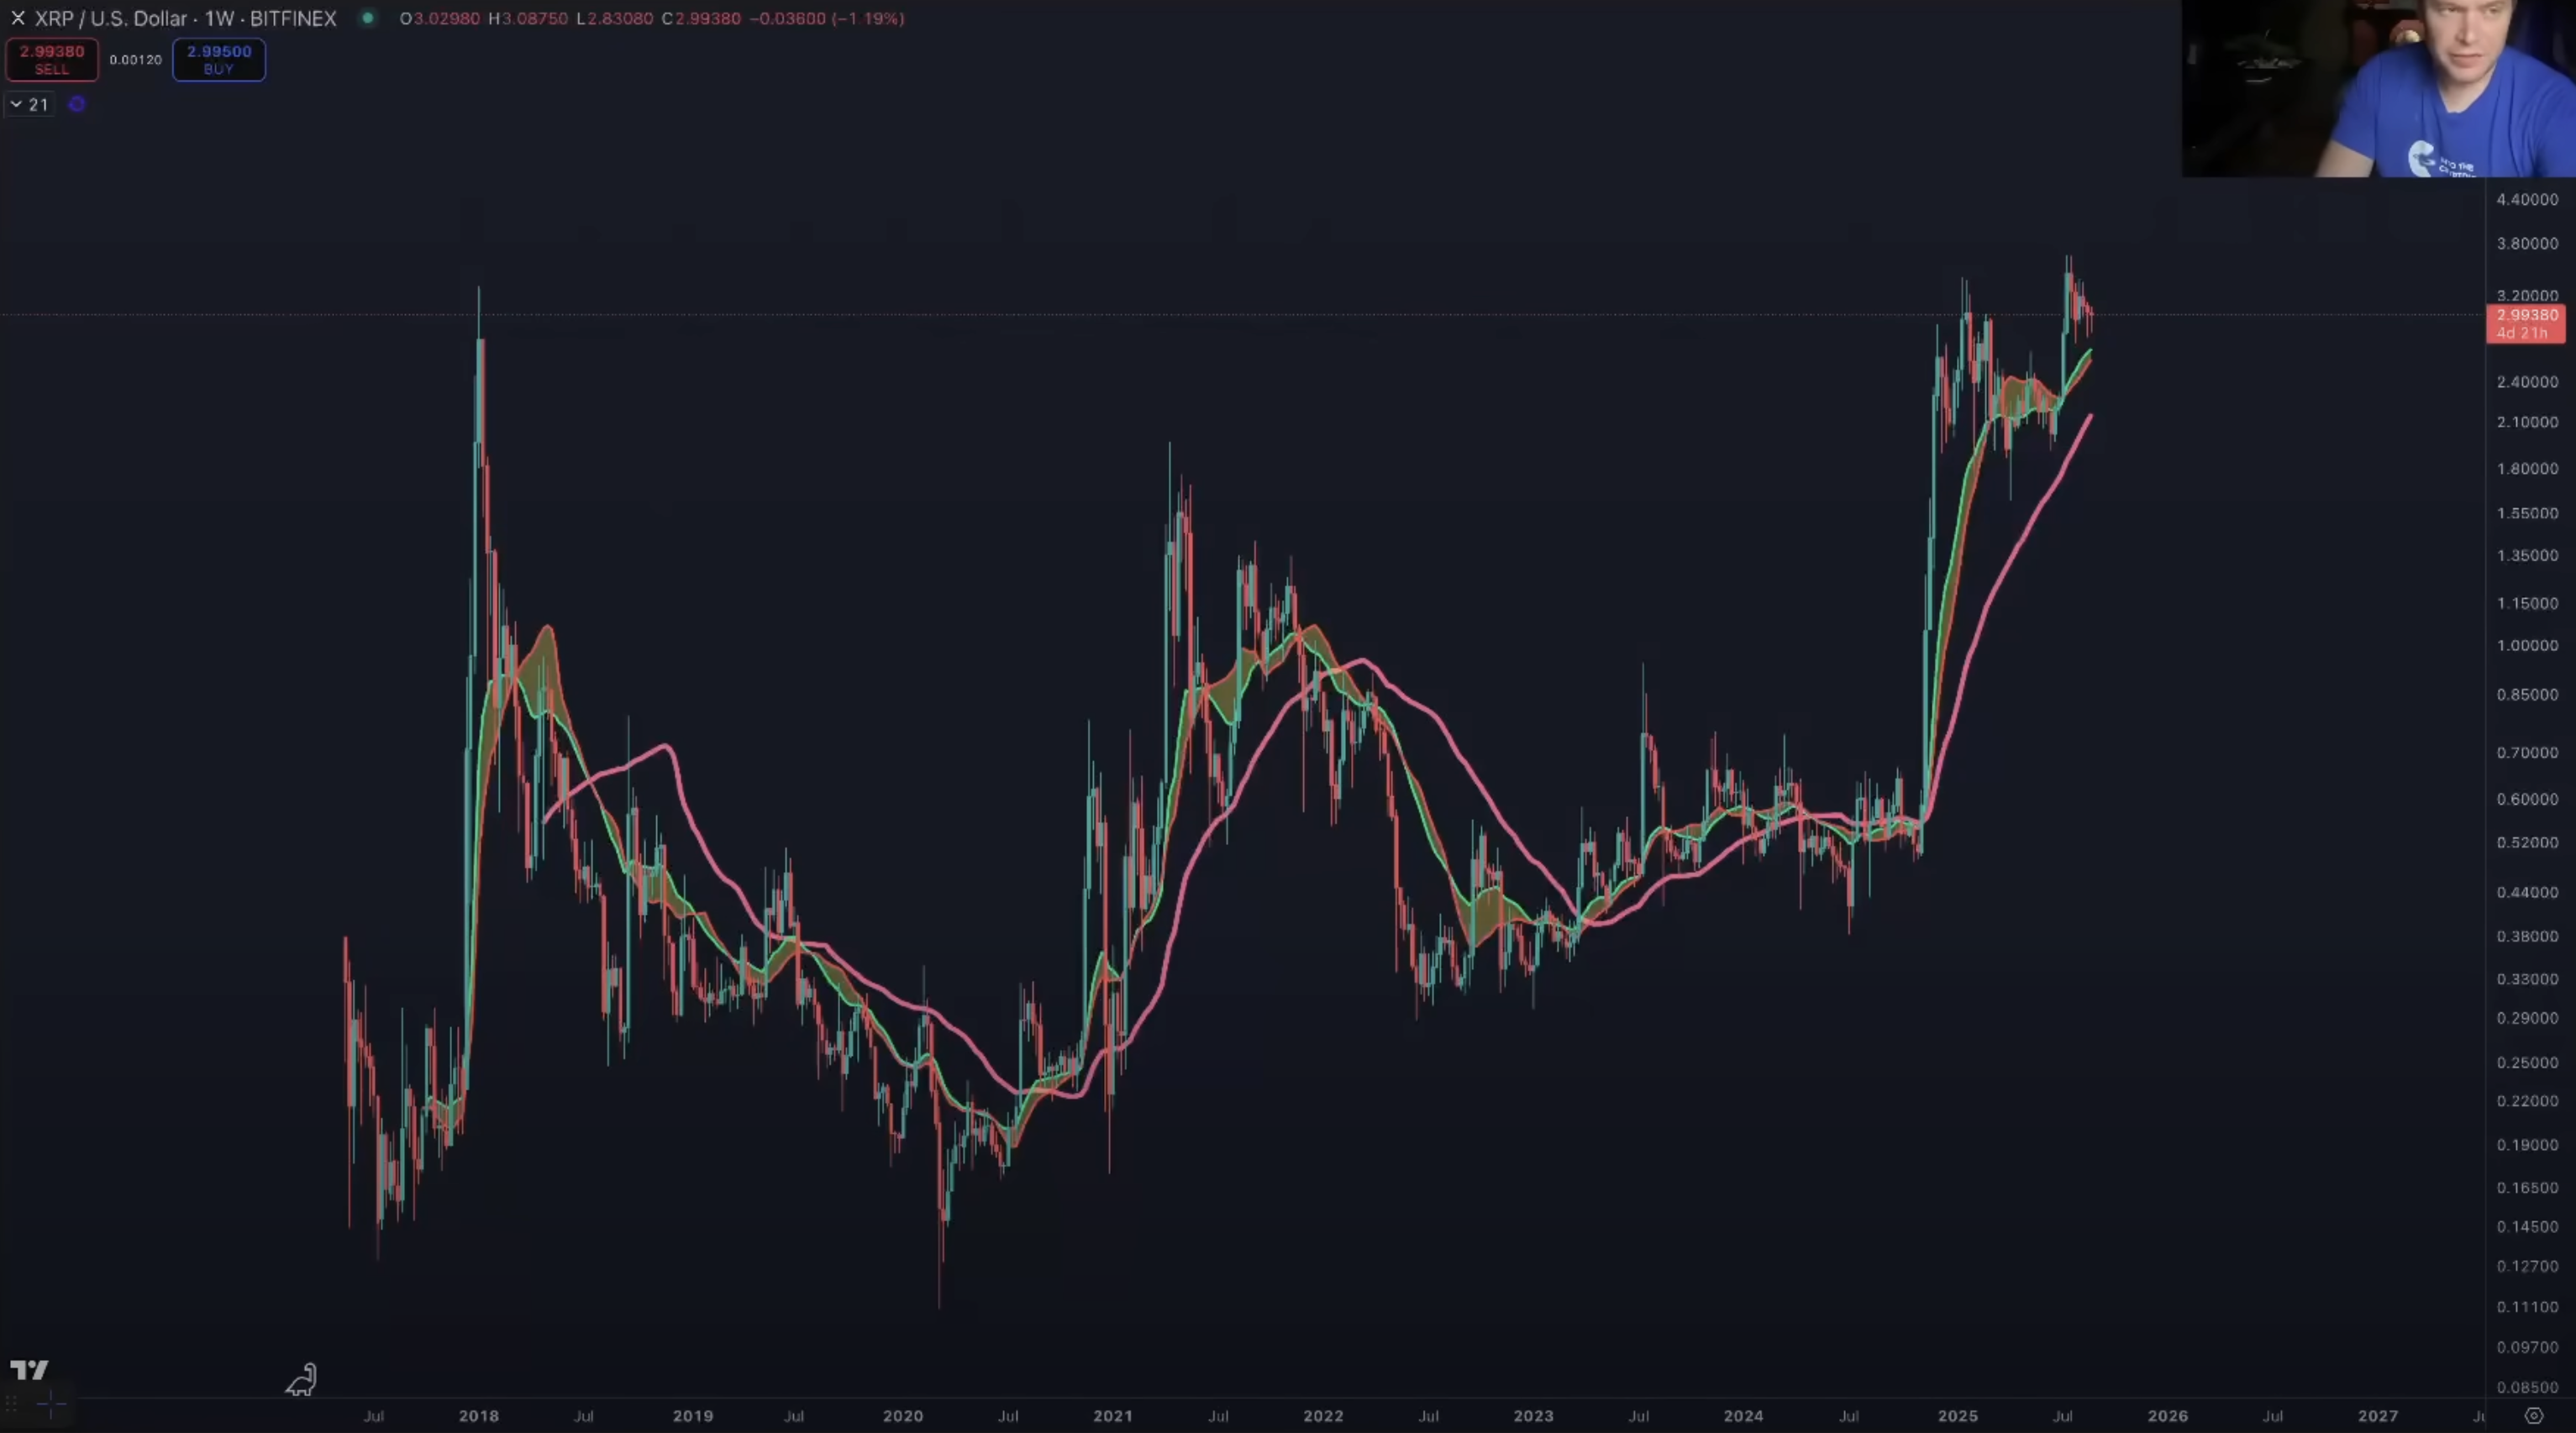Click the 2025 label on the time axis
Screen dimensions: 2576x1433
(x=1957, y=1416)
